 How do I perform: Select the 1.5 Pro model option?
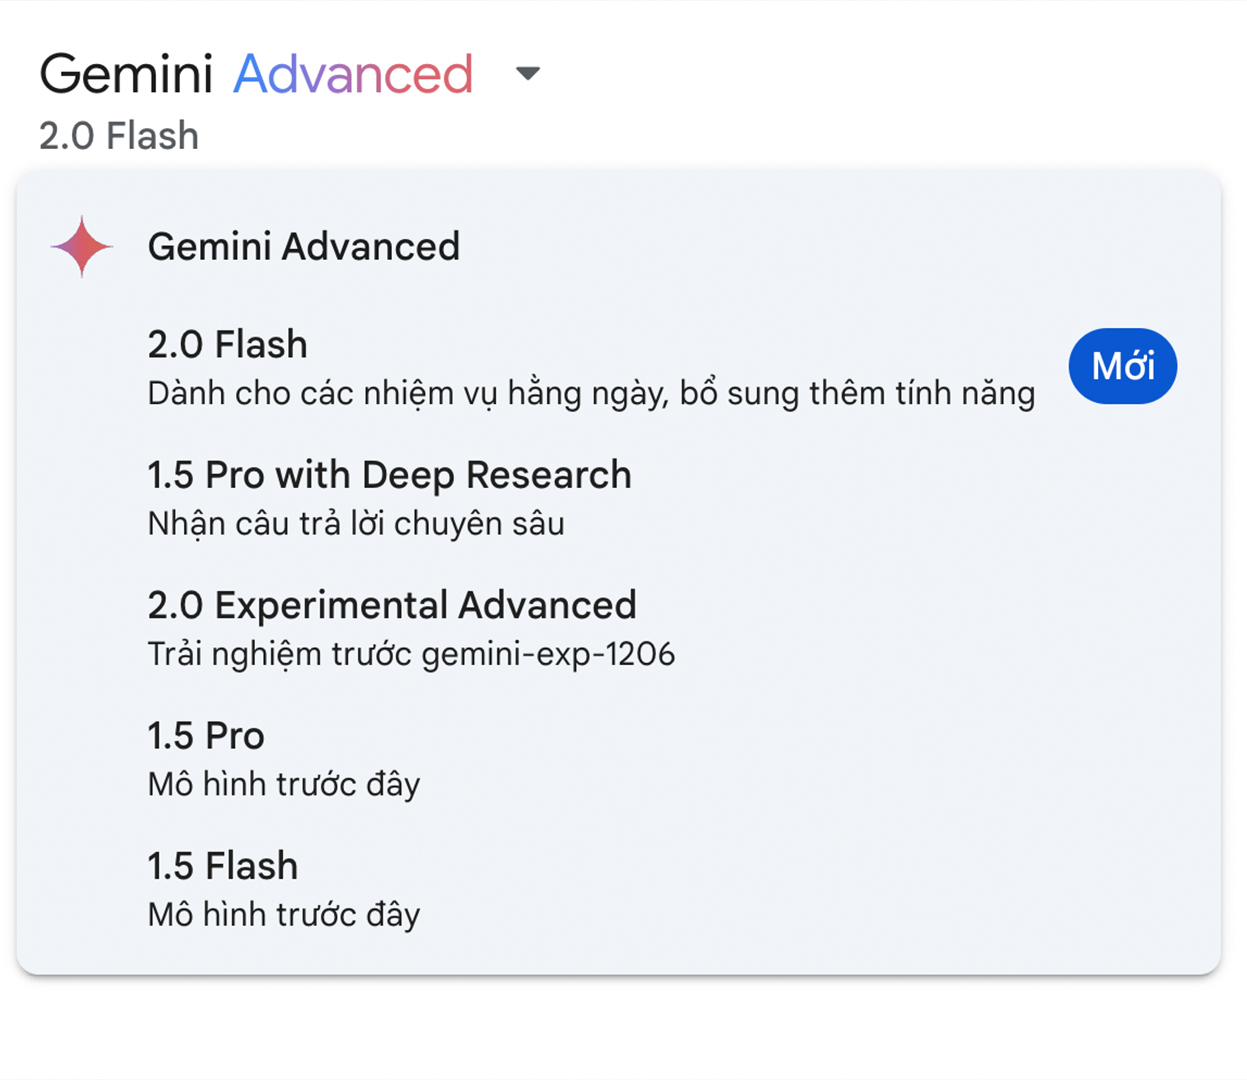pyautogui.click(x=618, y=758)
